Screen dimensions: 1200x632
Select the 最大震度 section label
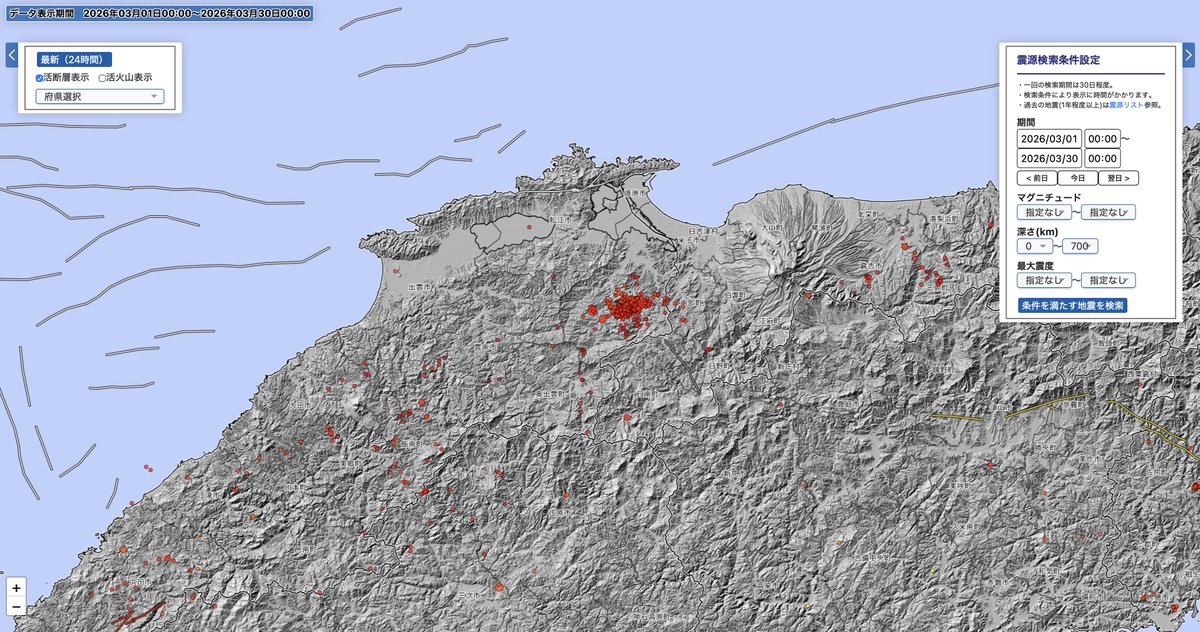click(x=1036, y=266)
